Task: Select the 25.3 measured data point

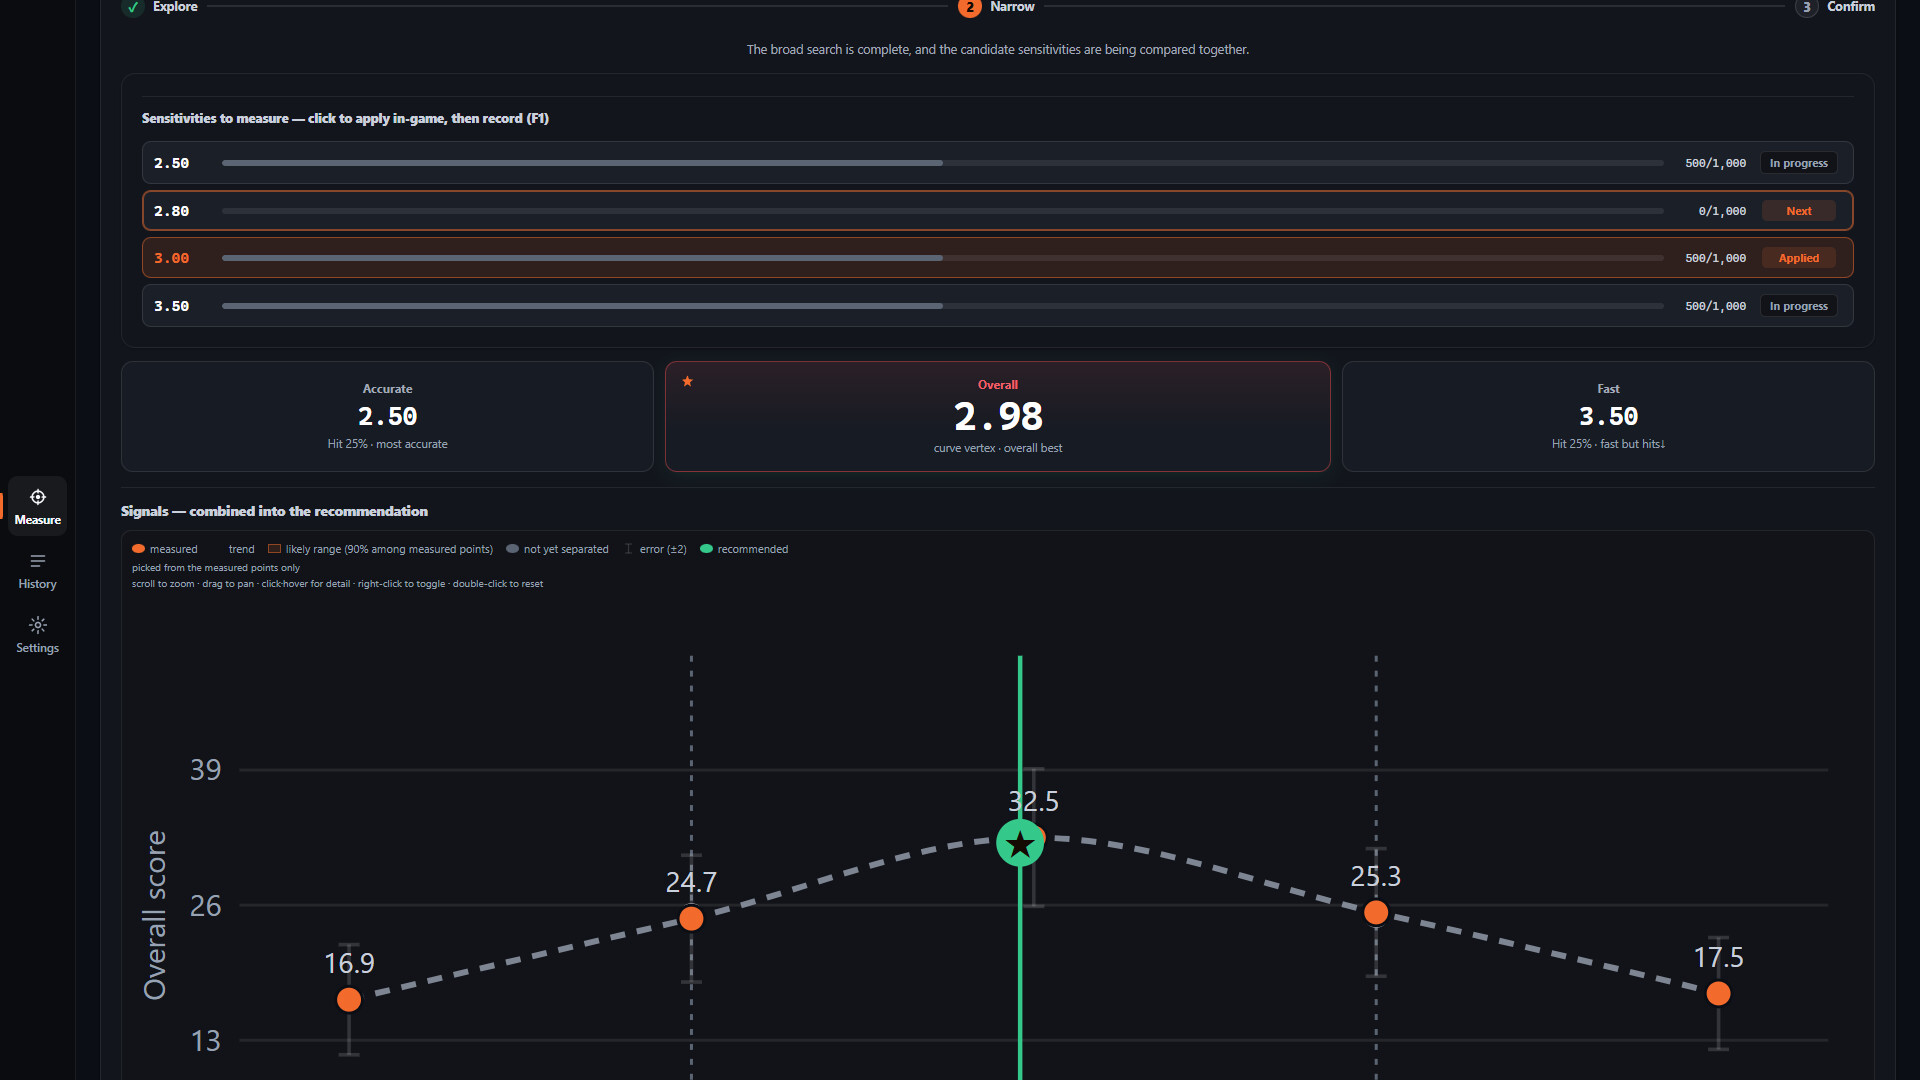Action: [1376, 912]
